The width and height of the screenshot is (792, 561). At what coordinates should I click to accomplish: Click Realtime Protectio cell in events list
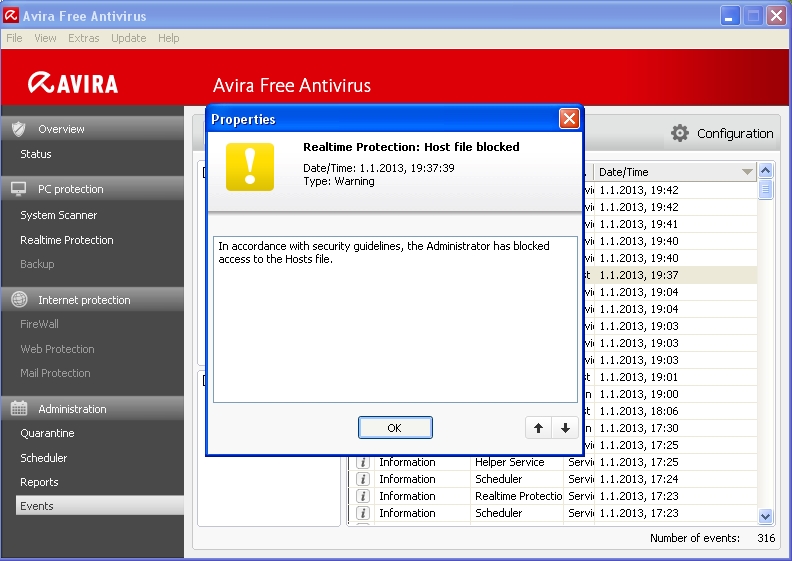pos(519,496)
